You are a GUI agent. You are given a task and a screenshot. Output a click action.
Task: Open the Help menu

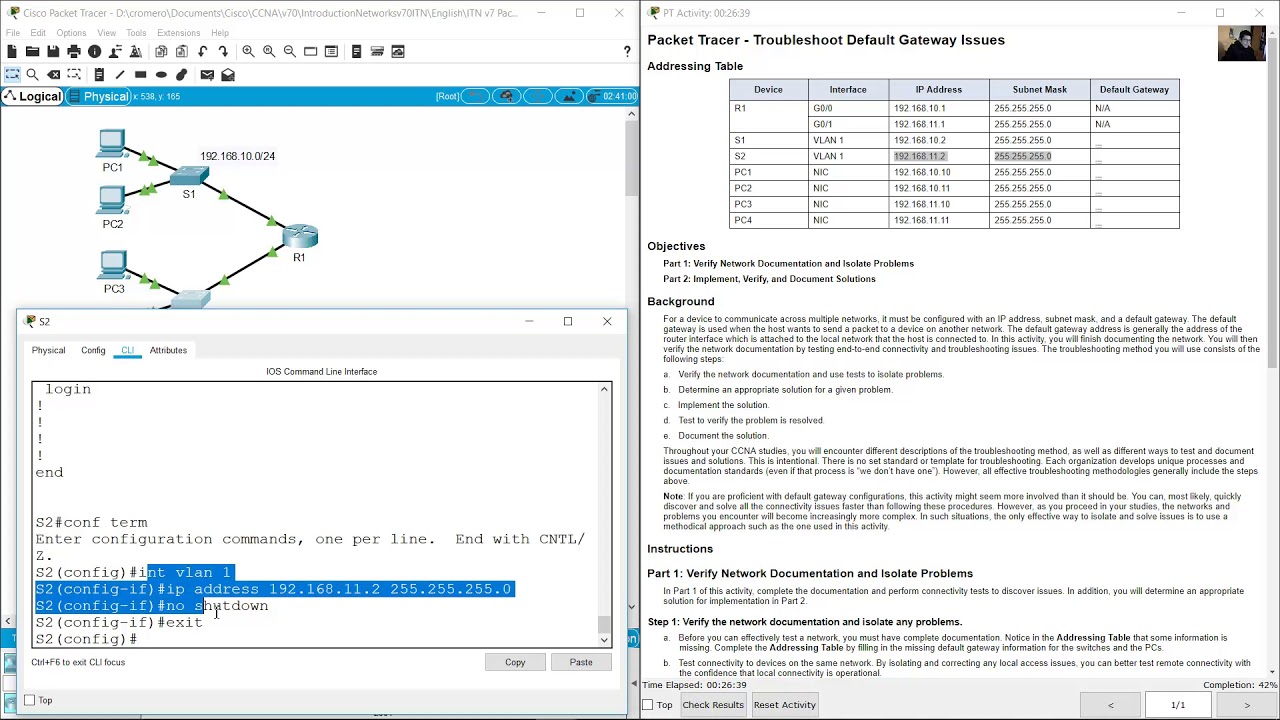pyautogui.click(x=220, y=33)
